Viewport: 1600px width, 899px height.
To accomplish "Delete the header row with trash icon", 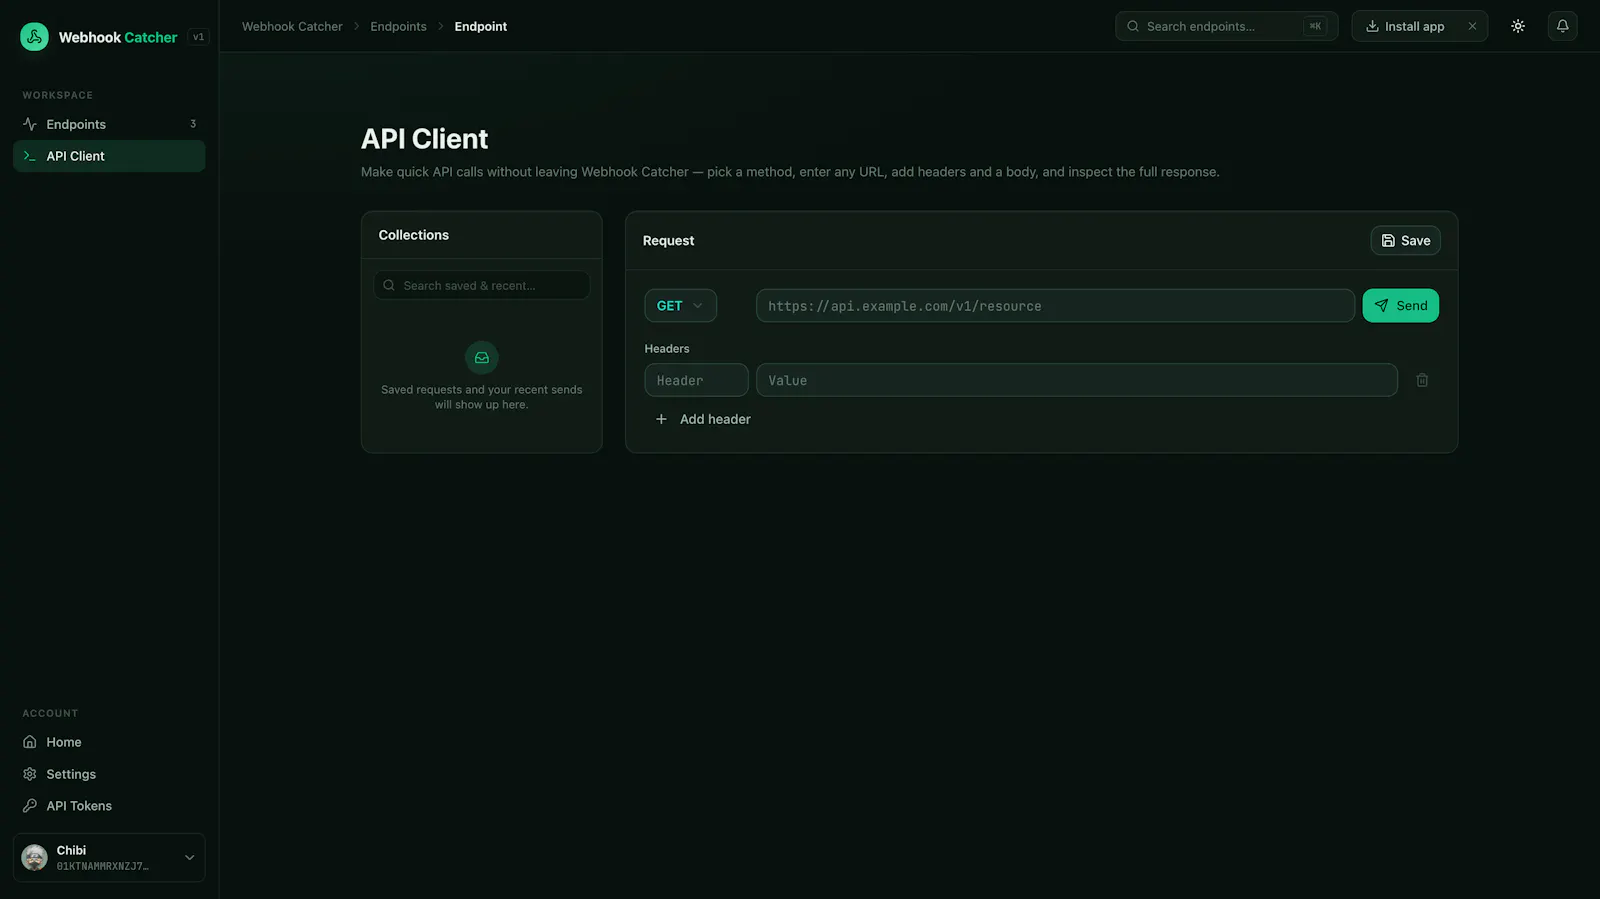I will pos(1422,380).
